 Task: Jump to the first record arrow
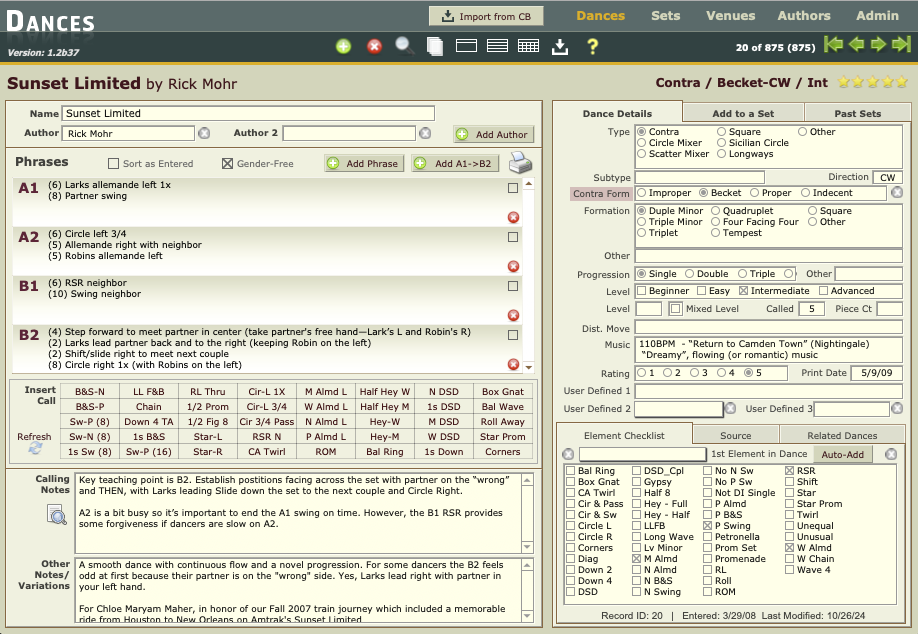832,45
